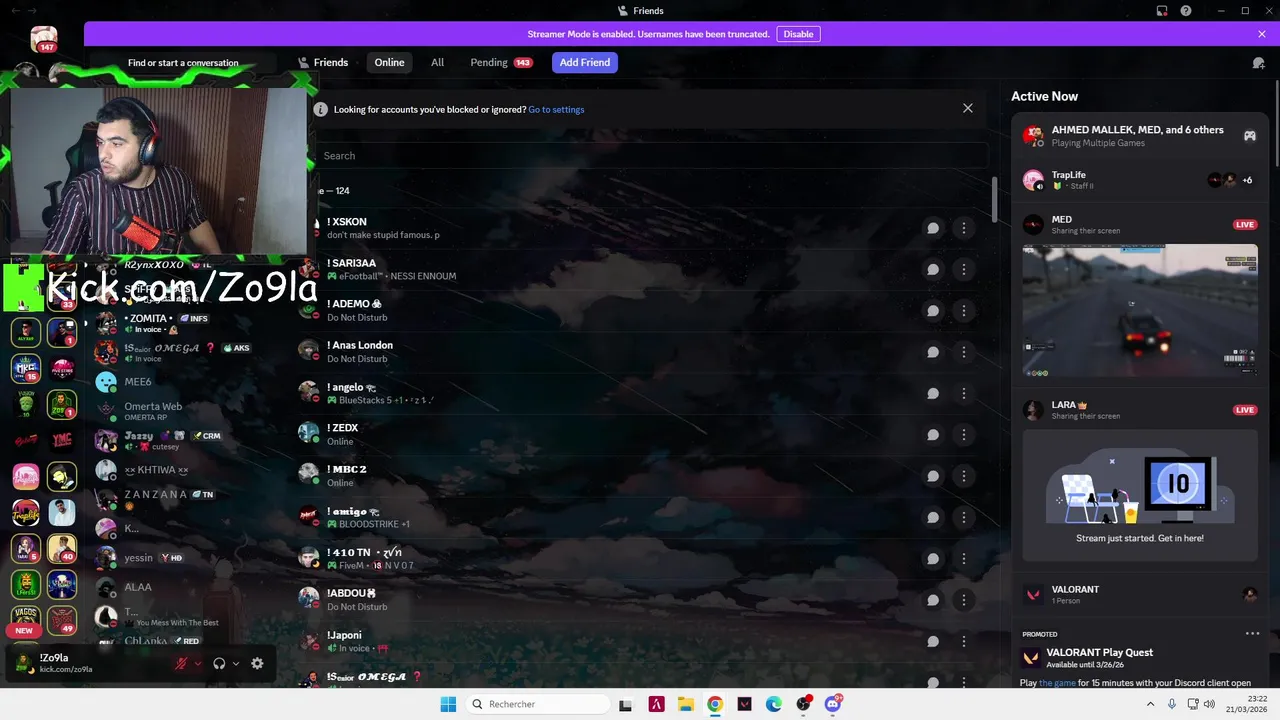Disable Streamer Mode
The height and width of the screenshot is (720, 1280).
798,34
